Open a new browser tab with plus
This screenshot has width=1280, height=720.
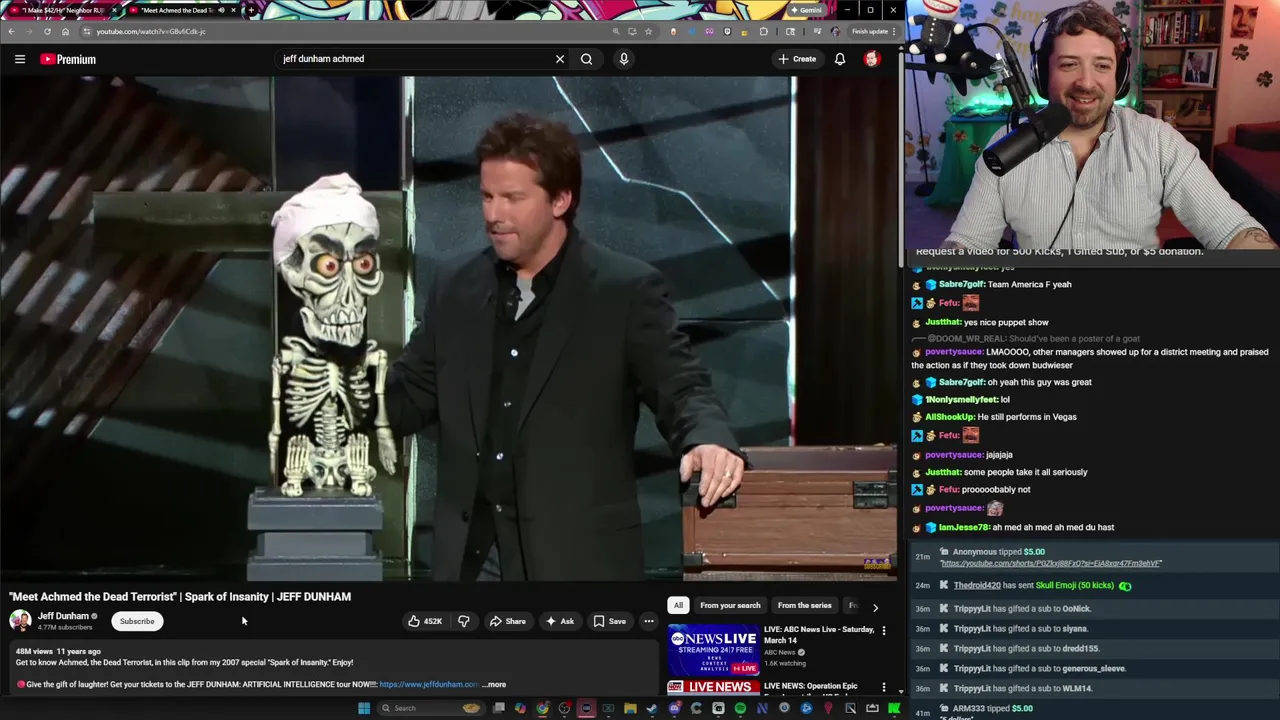click(x=251, y=10)
